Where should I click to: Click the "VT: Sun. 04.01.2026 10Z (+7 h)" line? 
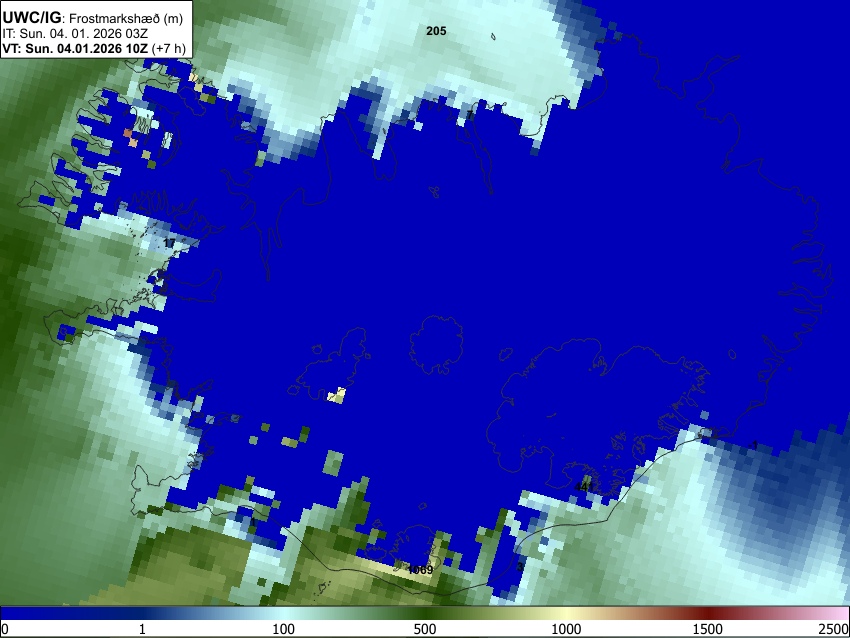[x=94, y=48]
